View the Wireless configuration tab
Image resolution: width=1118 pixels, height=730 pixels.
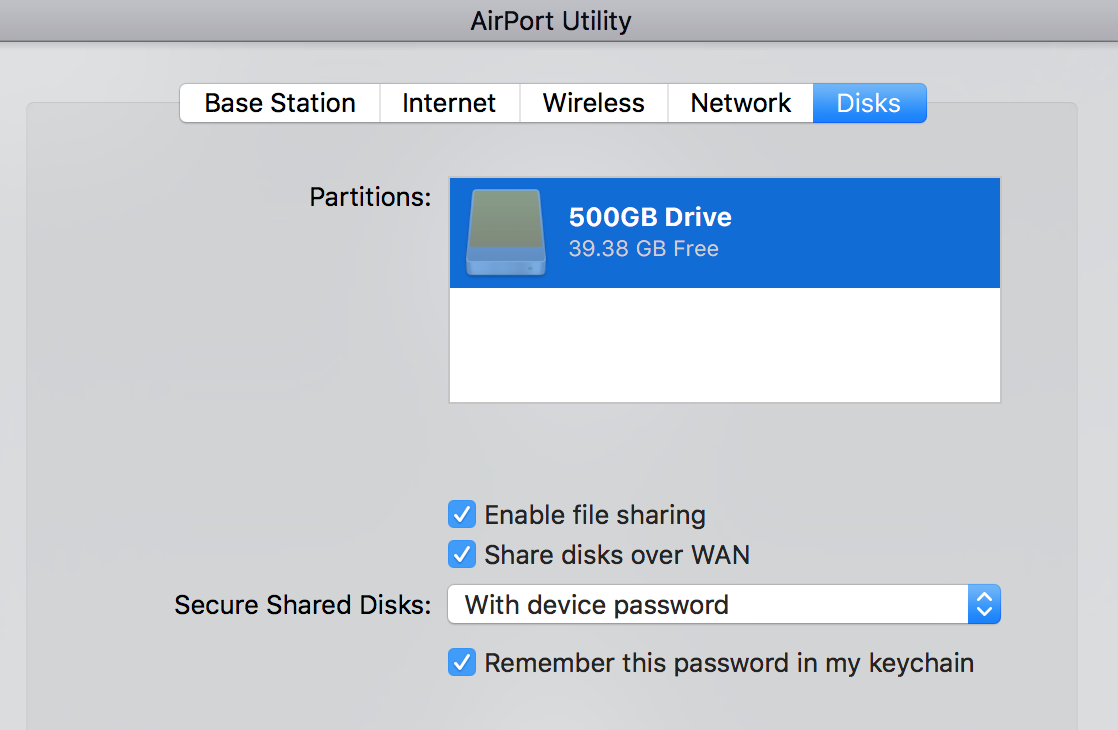tap(593, 102)
